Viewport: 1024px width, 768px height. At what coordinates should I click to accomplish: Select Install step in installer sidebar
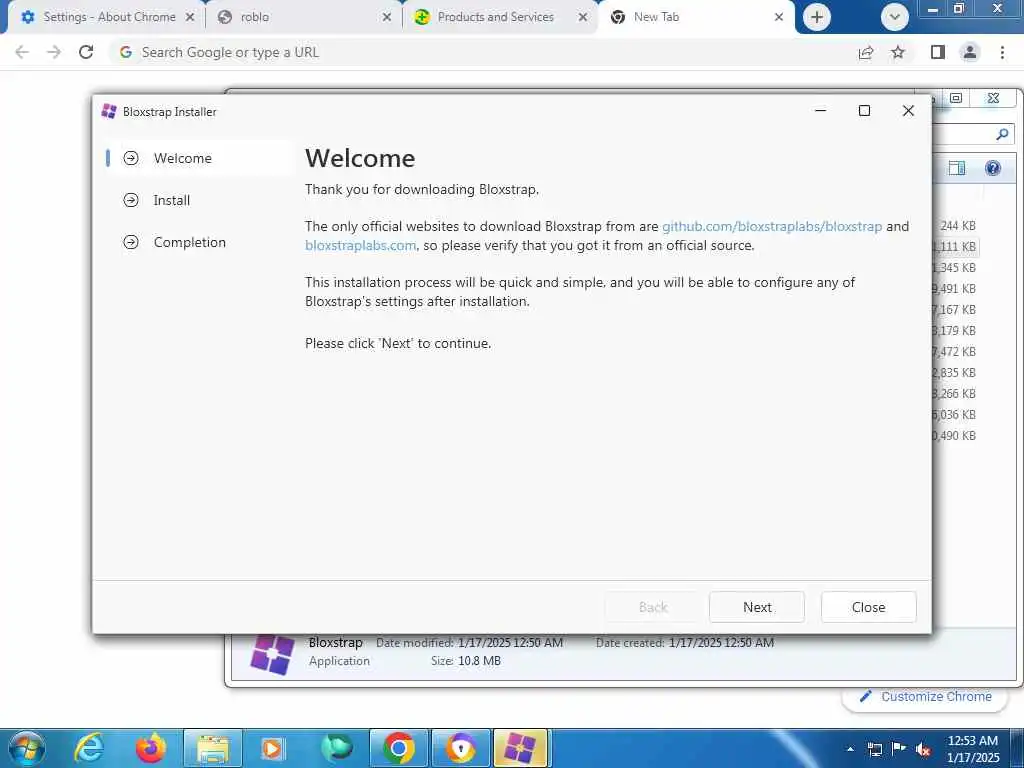[197, 200]
